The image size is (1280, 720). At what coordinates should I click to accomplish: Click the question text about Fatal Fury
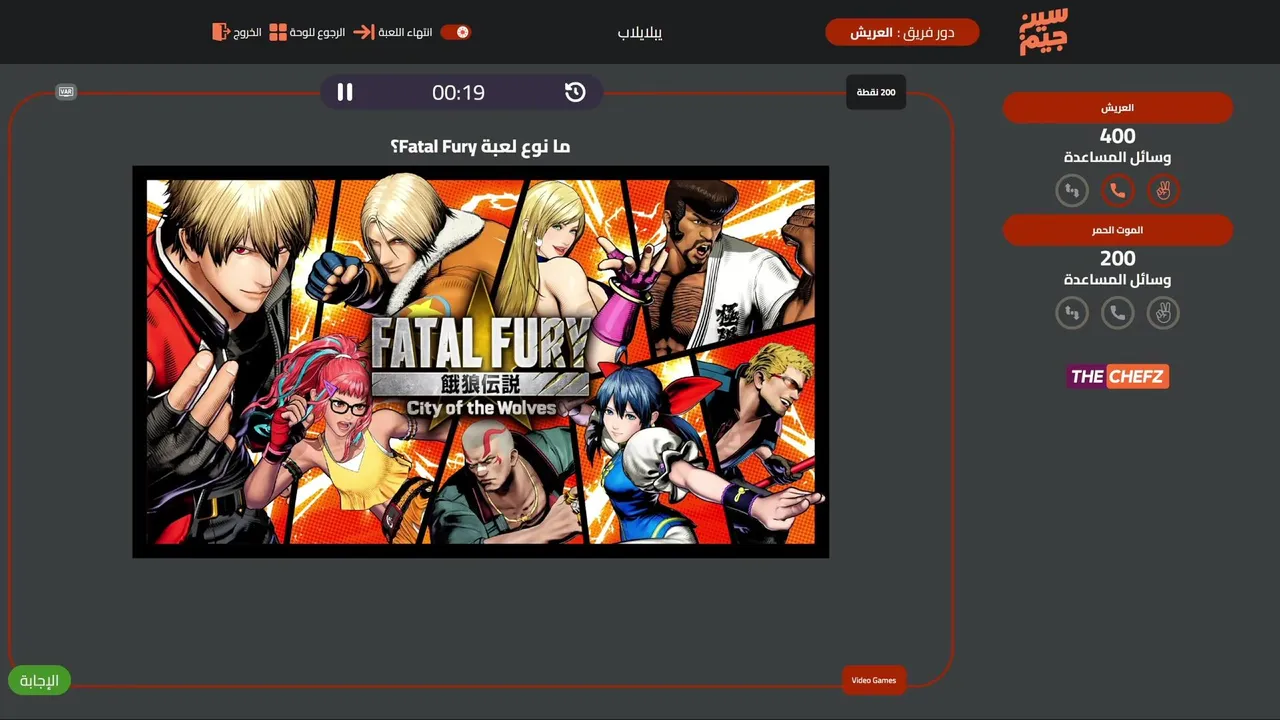tap(480, 146)
